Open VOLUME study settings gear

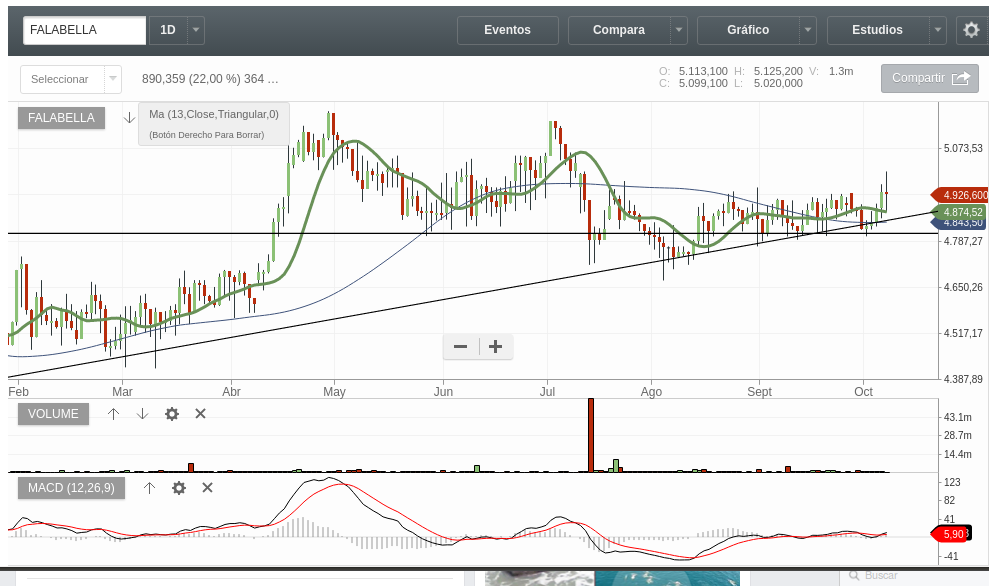172,414
